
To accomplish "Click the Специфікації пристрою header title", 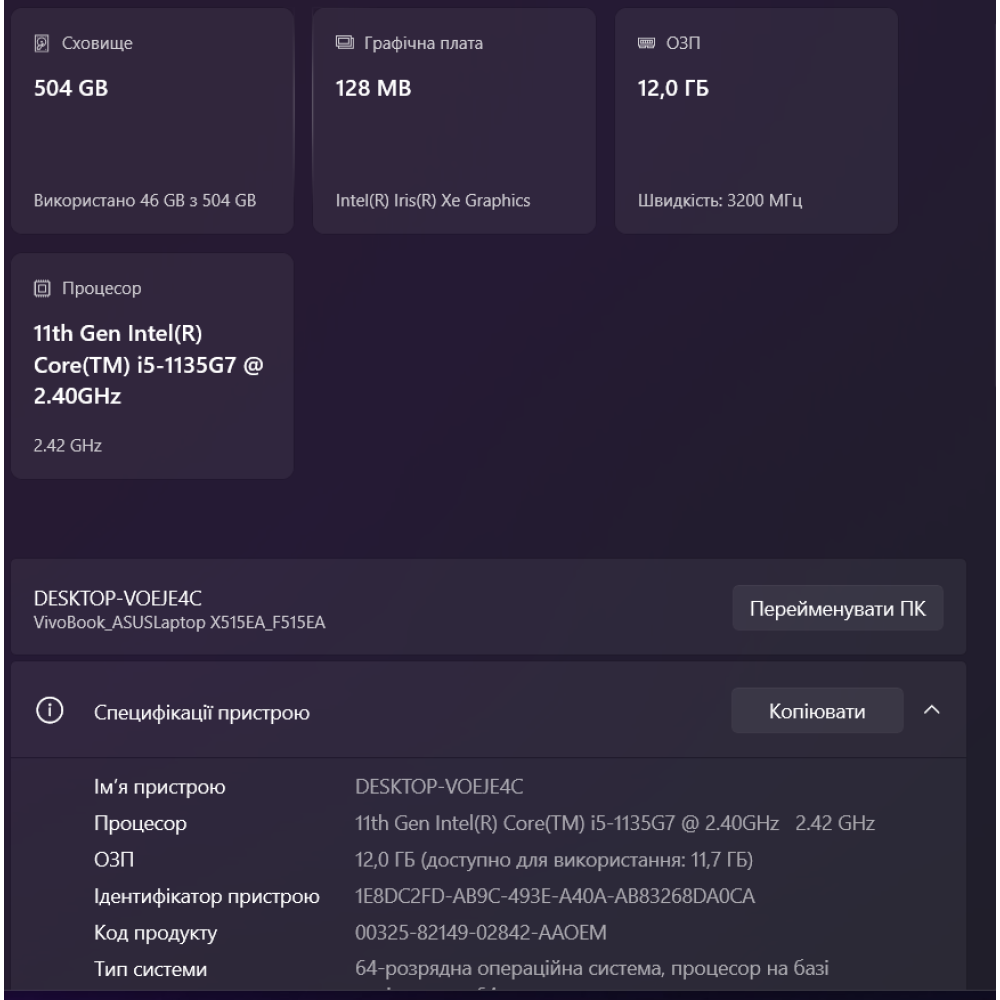I will (201, 713).
